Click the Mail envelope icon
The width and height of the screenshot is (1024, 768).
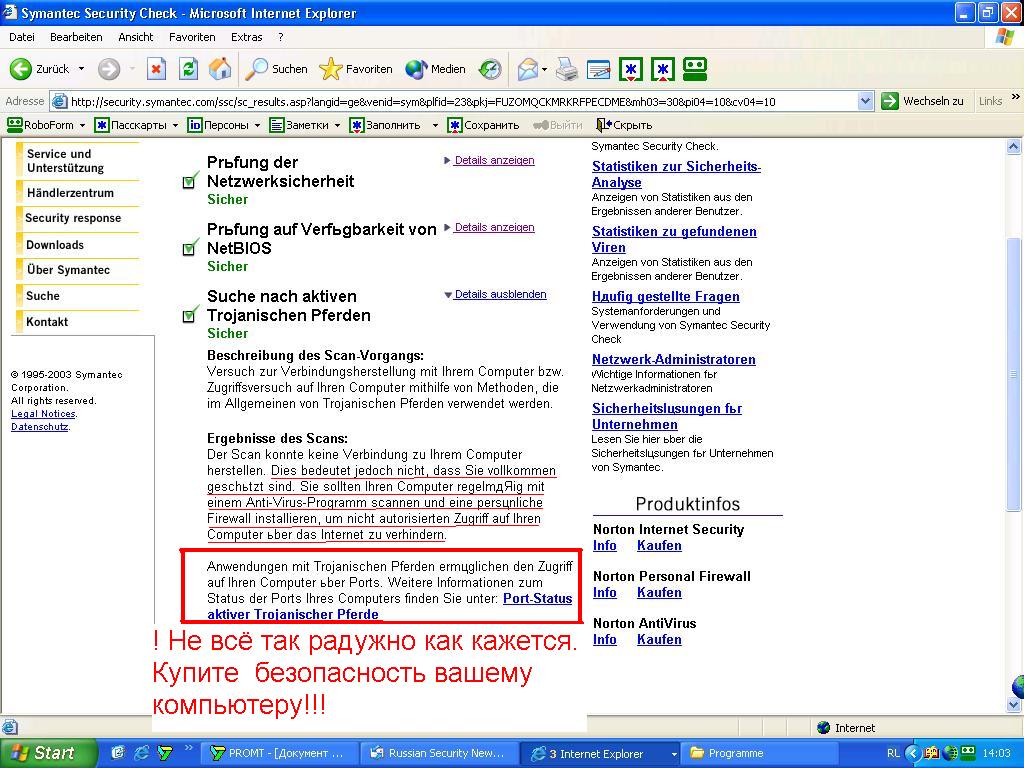pyautogui.click(x=528, y=69)
